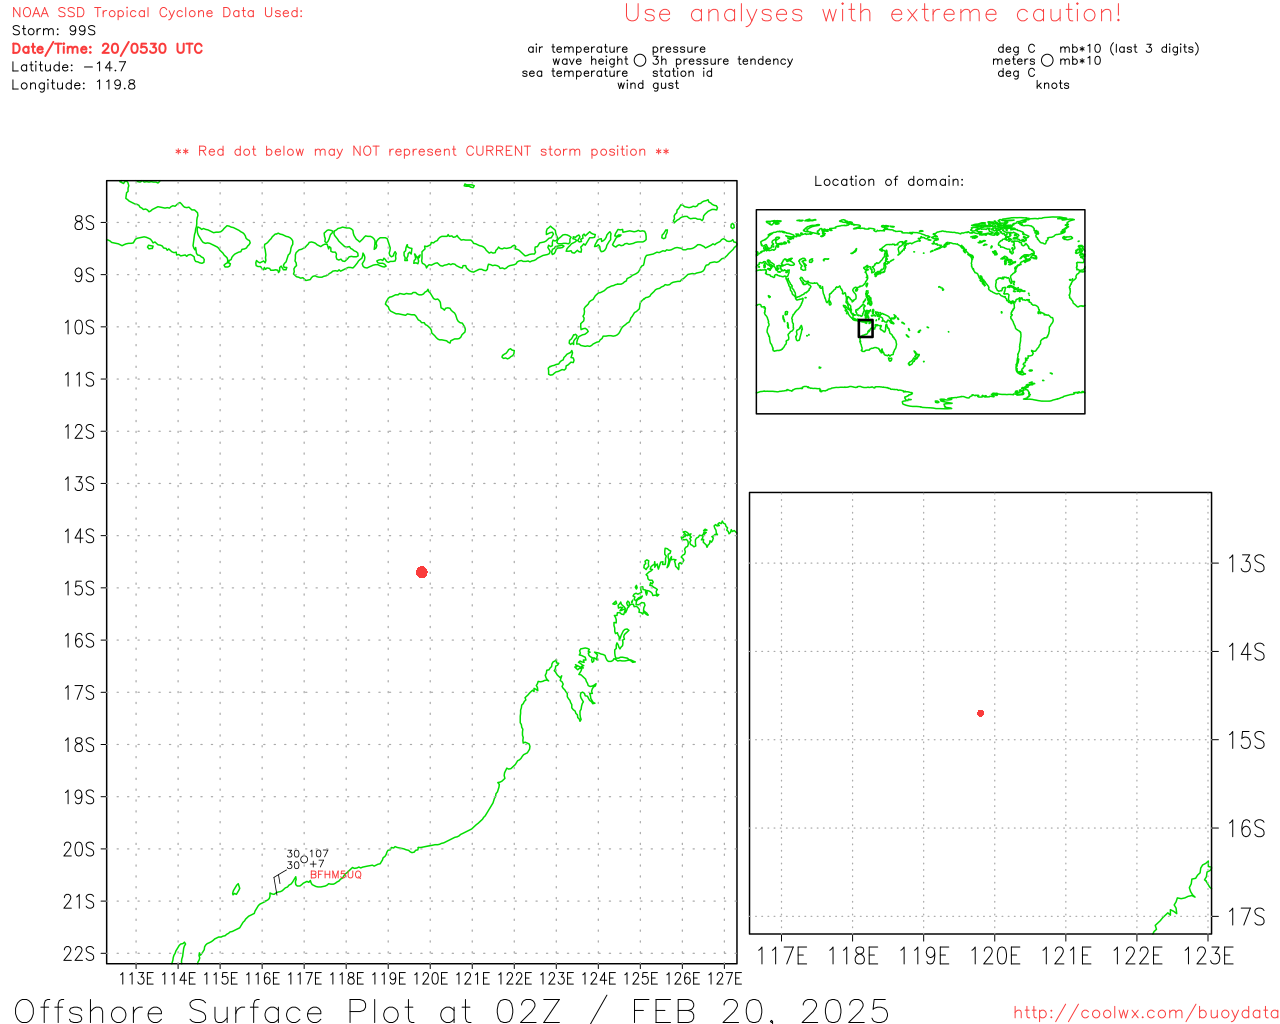Click the 125E longitude label
This screenshot has width=1280, height=1024.
641,978
